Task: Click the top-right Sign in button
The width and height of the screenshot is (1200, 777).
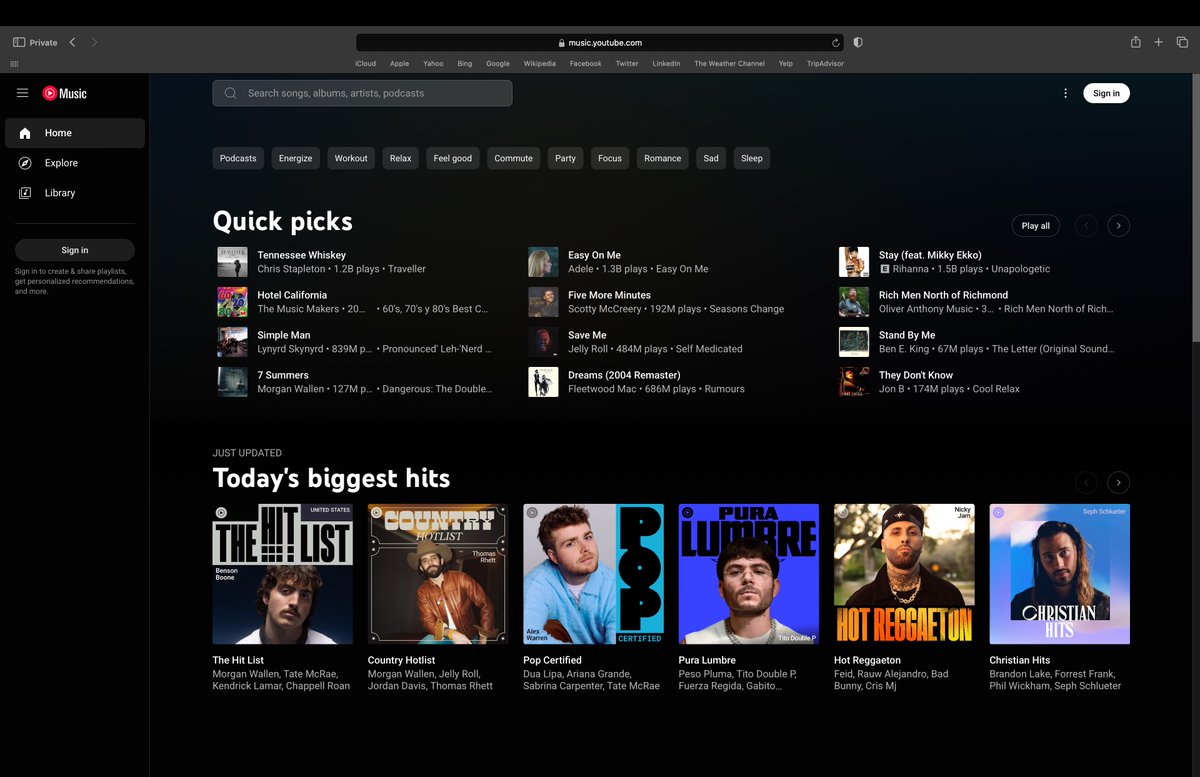Action: click(1106, 93)
